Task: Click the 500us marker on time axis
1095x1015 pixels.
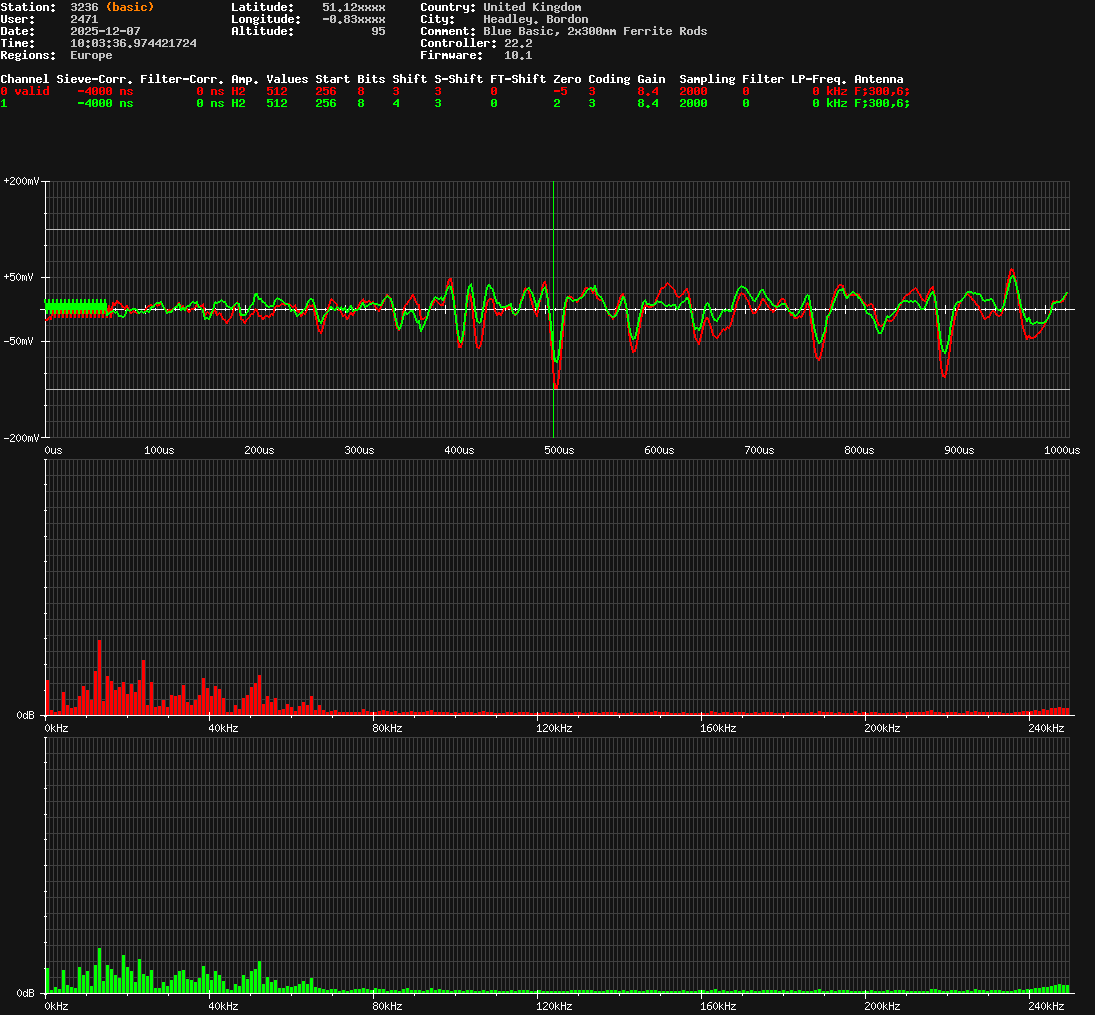Action: click(x=559, y=450)
